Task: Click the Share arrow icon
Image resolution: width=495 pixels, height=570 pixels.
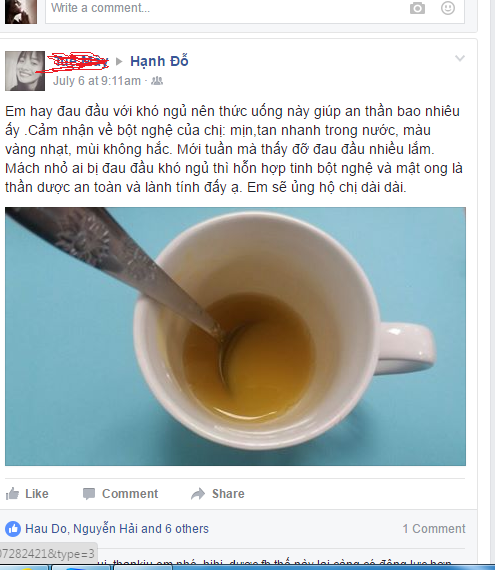Action: point(198,494)
